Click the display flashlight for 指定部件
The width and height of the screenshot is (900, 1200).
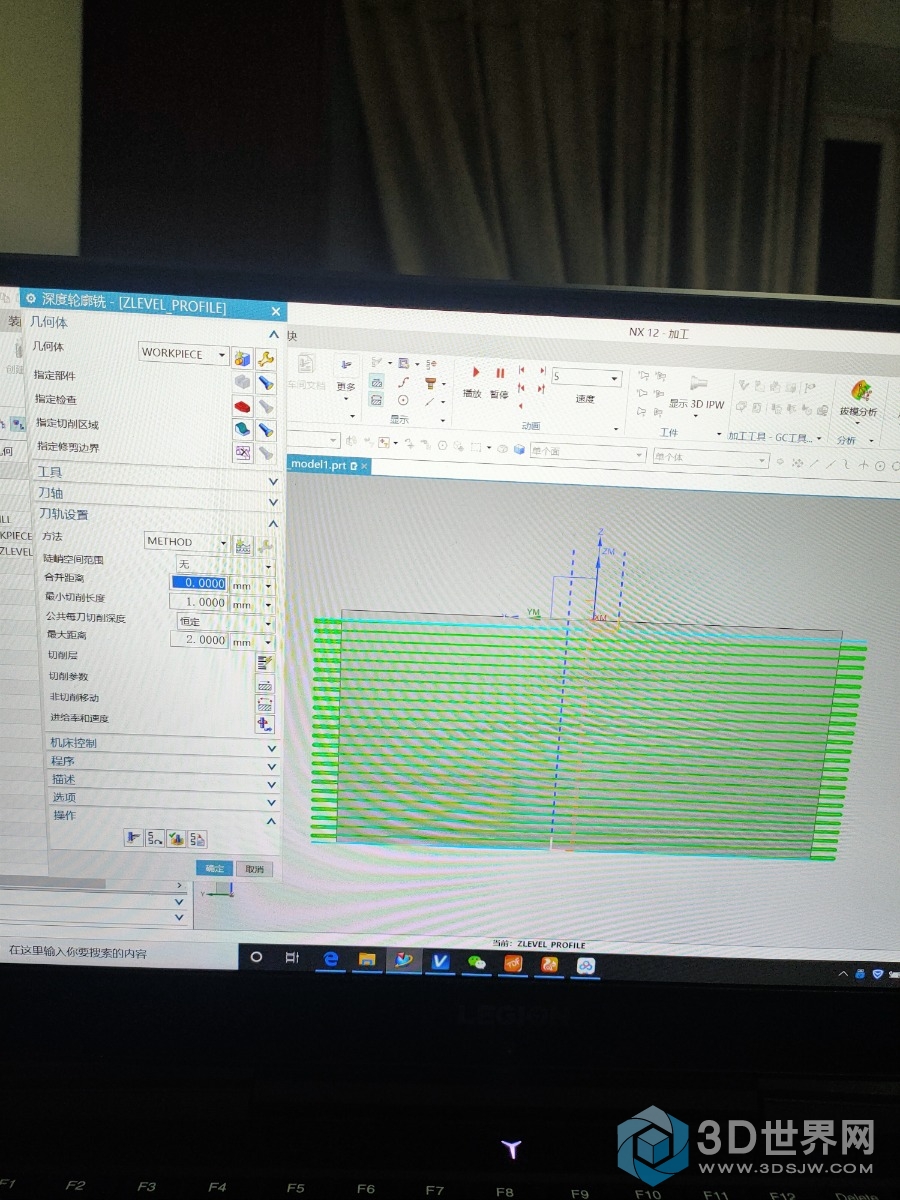[x=266, y=382]
